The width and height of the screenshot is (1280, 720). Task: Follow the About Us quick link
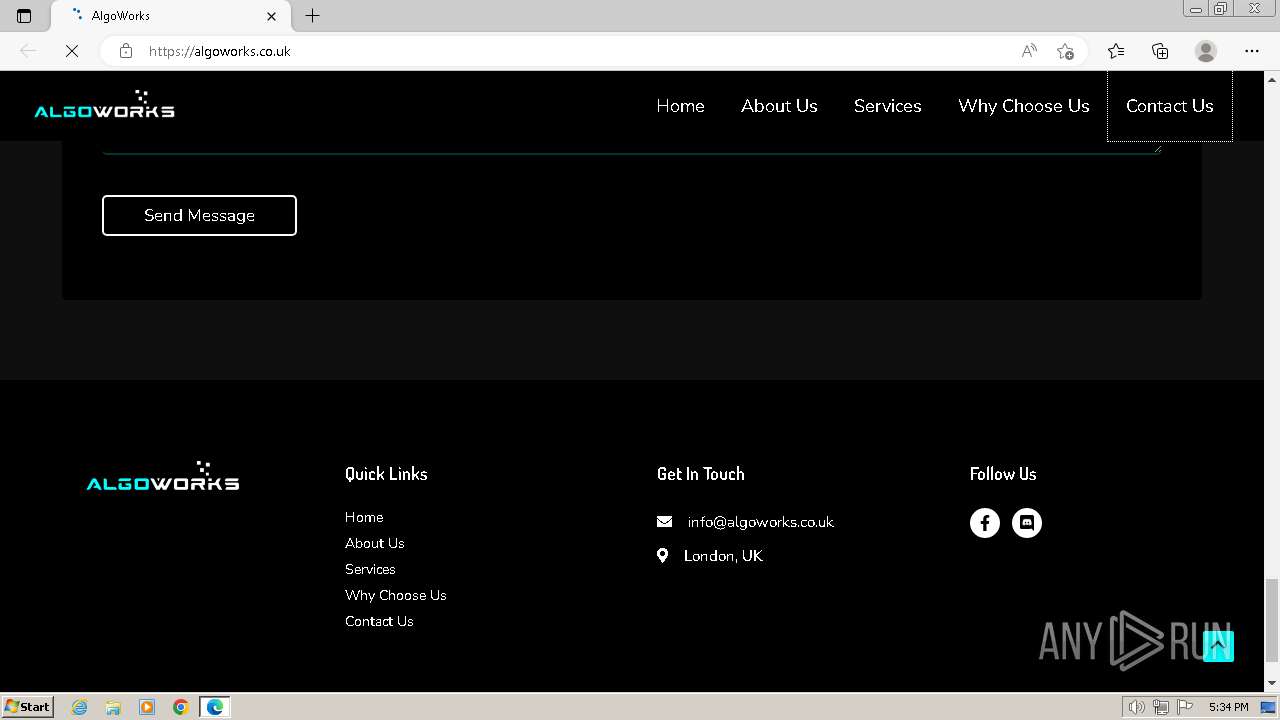(x=374, y=543)
